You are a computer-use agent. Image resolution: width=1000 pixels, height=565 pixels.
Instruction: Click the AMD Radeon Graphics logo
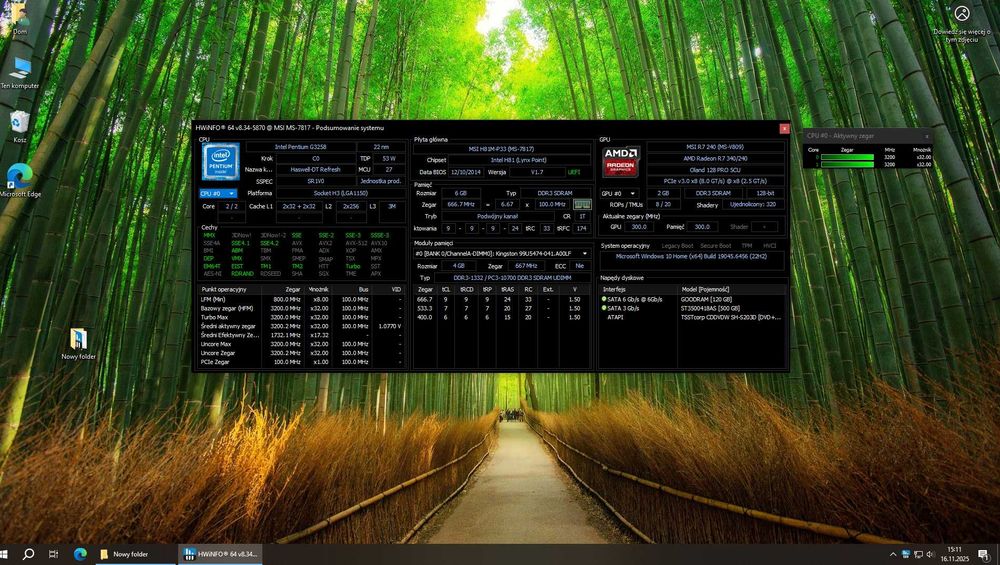coord(621,162)
